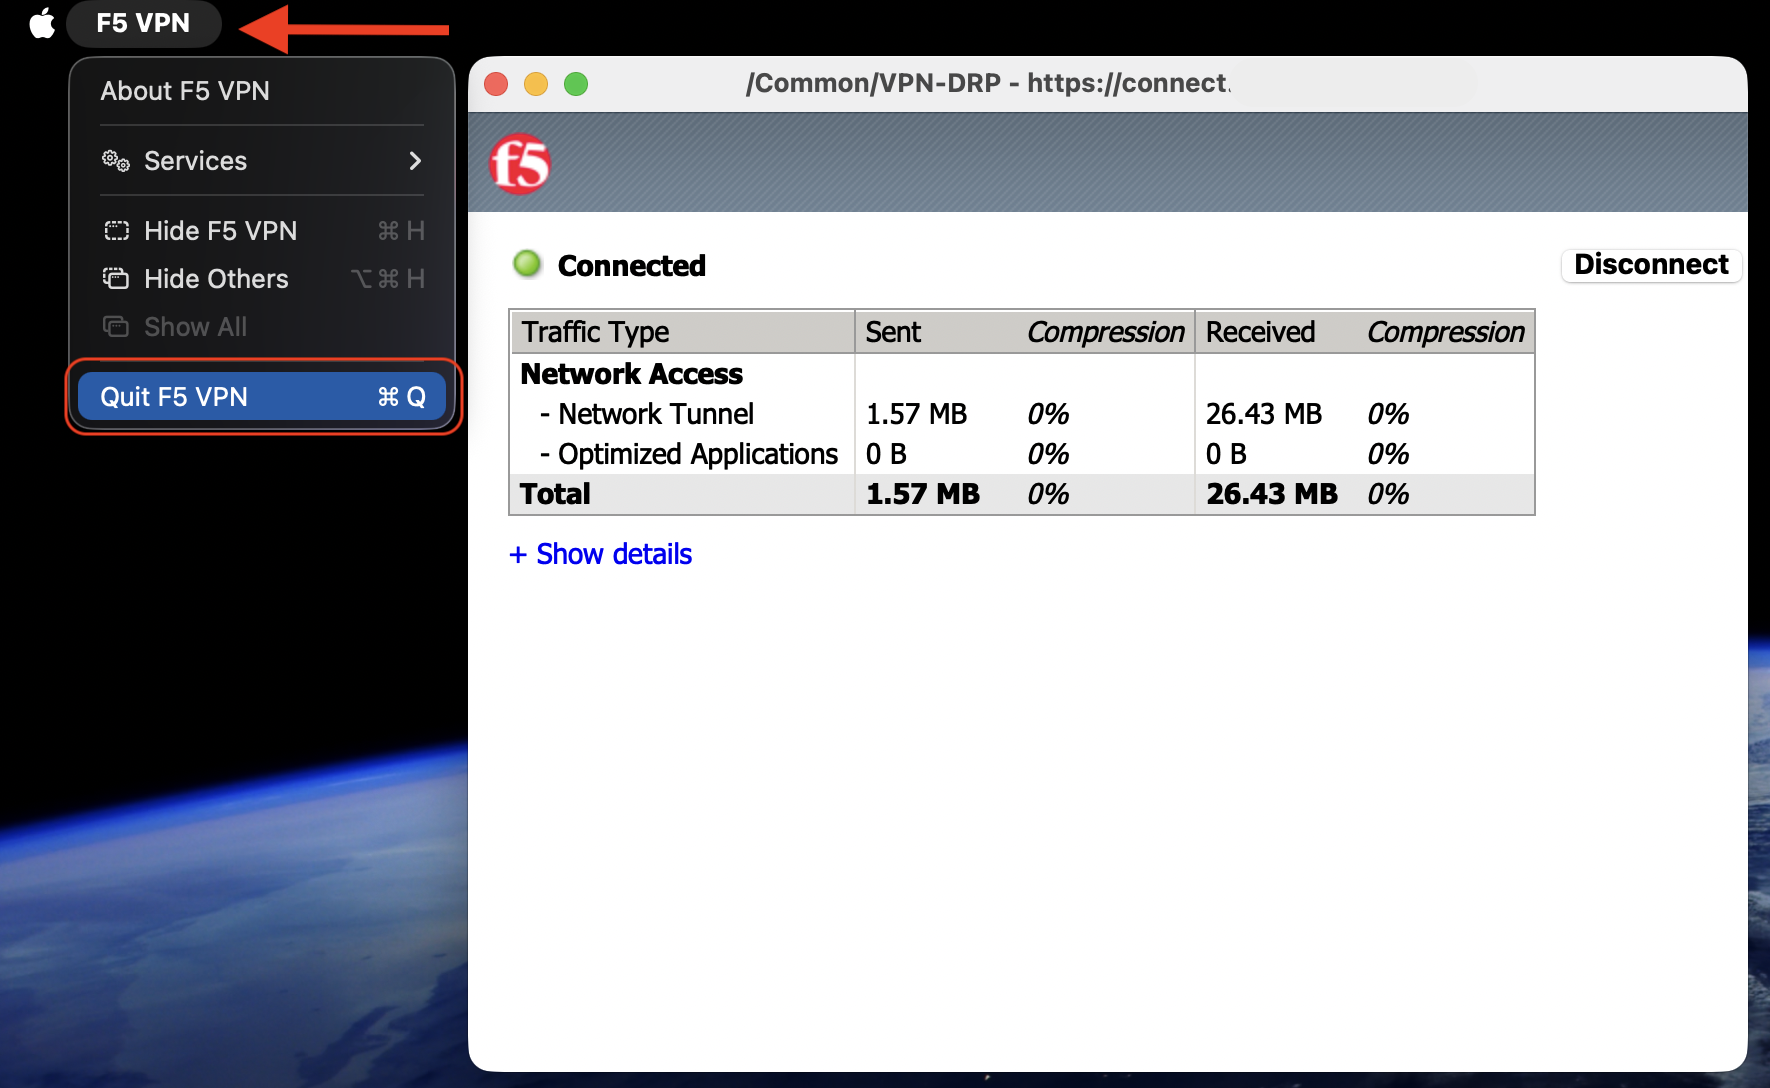Select Quit F5 VPN
The image size is (1770, 1088).
[262, 397]
